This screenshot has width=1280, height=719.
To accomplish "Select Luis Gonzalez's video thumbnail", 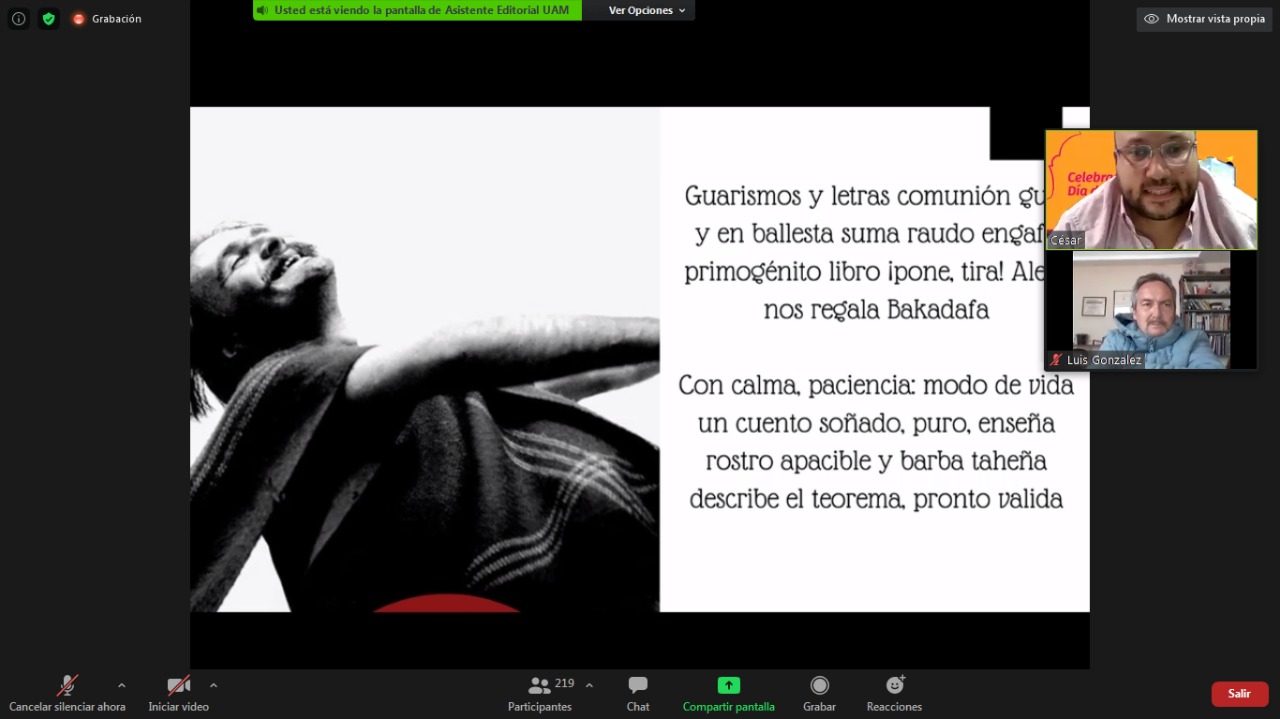I will pyautogui.click(x=1151, y=310).
